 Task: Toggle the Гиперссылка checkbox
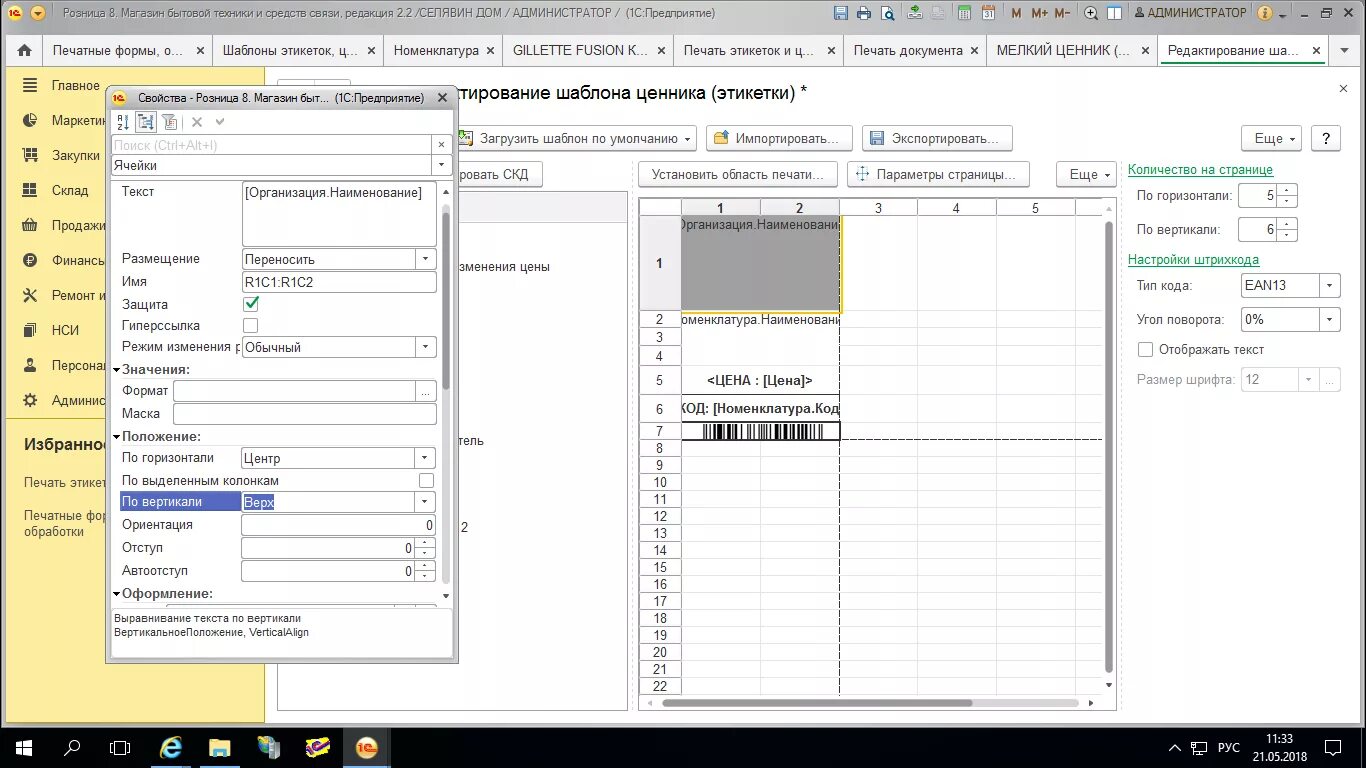point(251,326)
